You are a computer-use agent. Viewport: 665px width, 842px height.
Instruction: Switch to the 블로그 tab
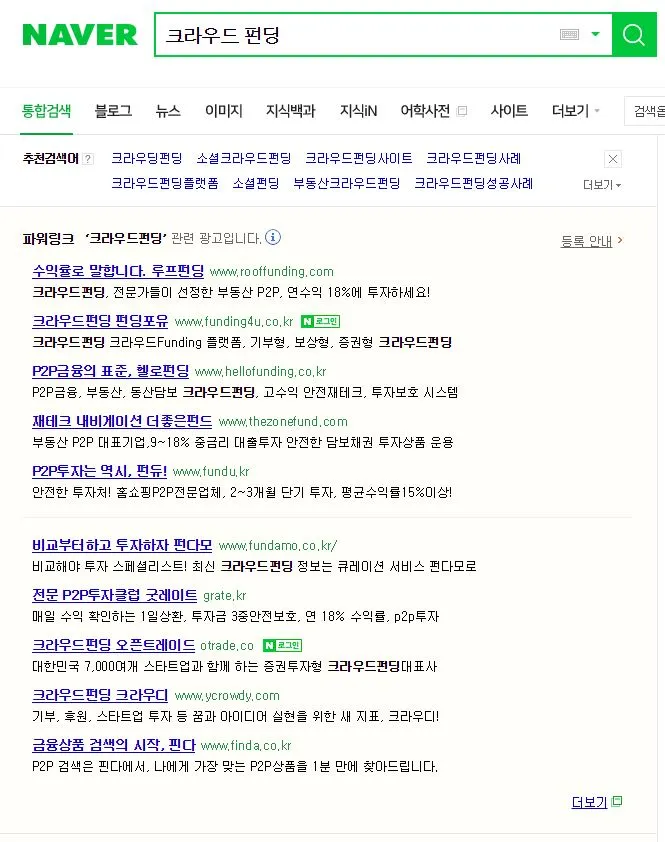[x=113, y=111]
